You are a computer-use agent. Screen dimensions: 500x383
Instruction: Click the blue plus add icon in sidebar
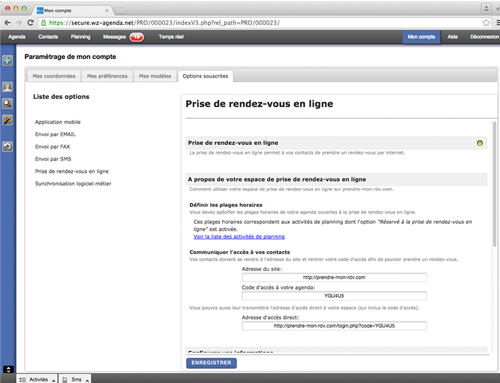point(8,61)
